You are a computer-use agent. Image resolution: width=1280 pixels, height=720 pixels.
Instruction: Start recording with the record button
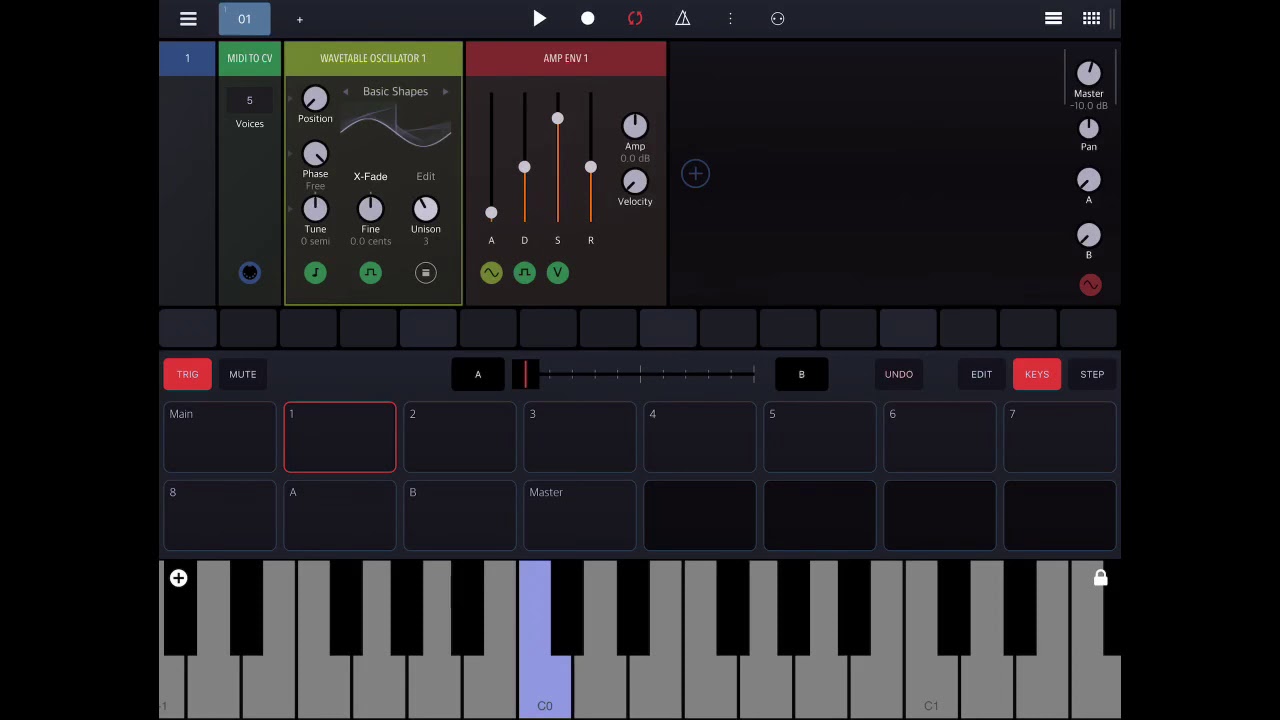click(587, 19)
